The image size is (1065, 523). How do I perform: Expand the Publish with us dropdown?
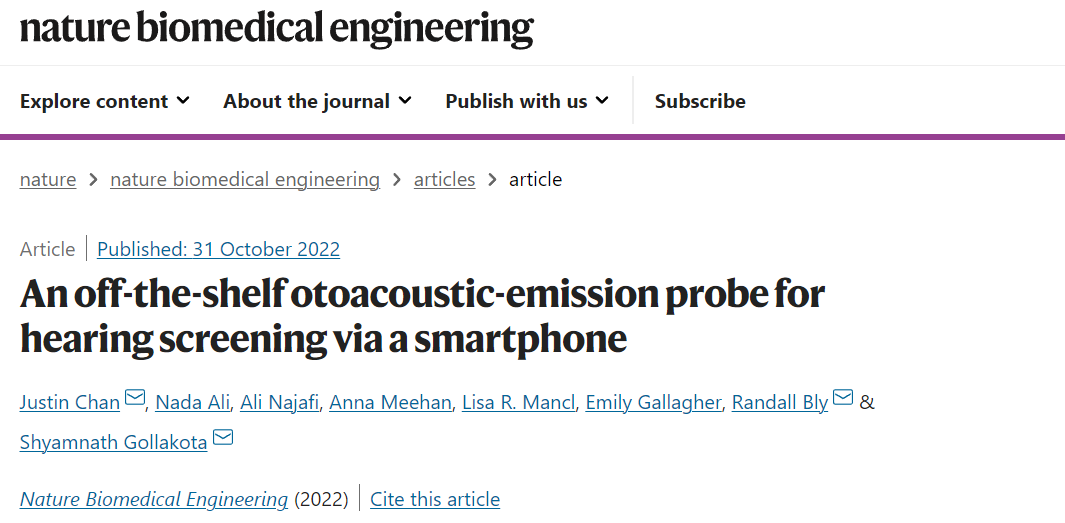(x=527, y=101)
